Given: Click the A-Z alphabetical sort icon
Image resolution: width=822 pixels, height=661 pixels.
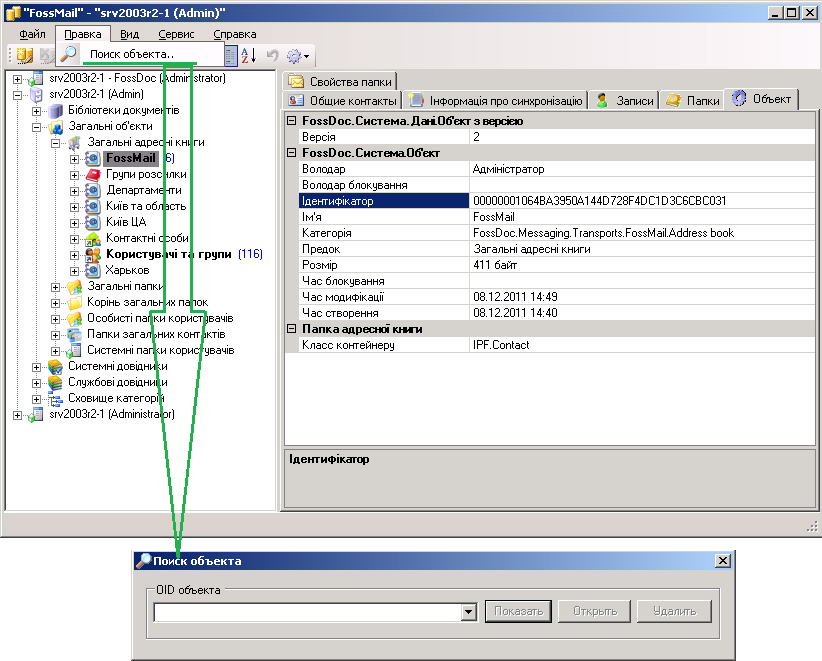Looking at the screenshot, I should 248,55.
